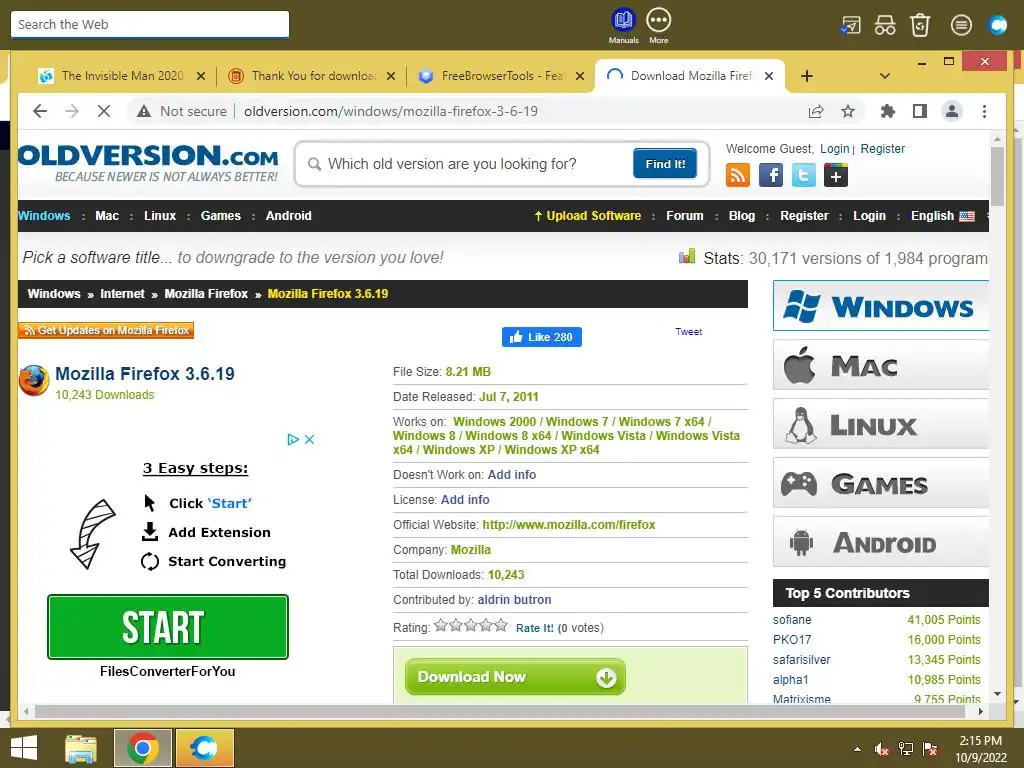Select Android in the site navigation

(289, 216)
